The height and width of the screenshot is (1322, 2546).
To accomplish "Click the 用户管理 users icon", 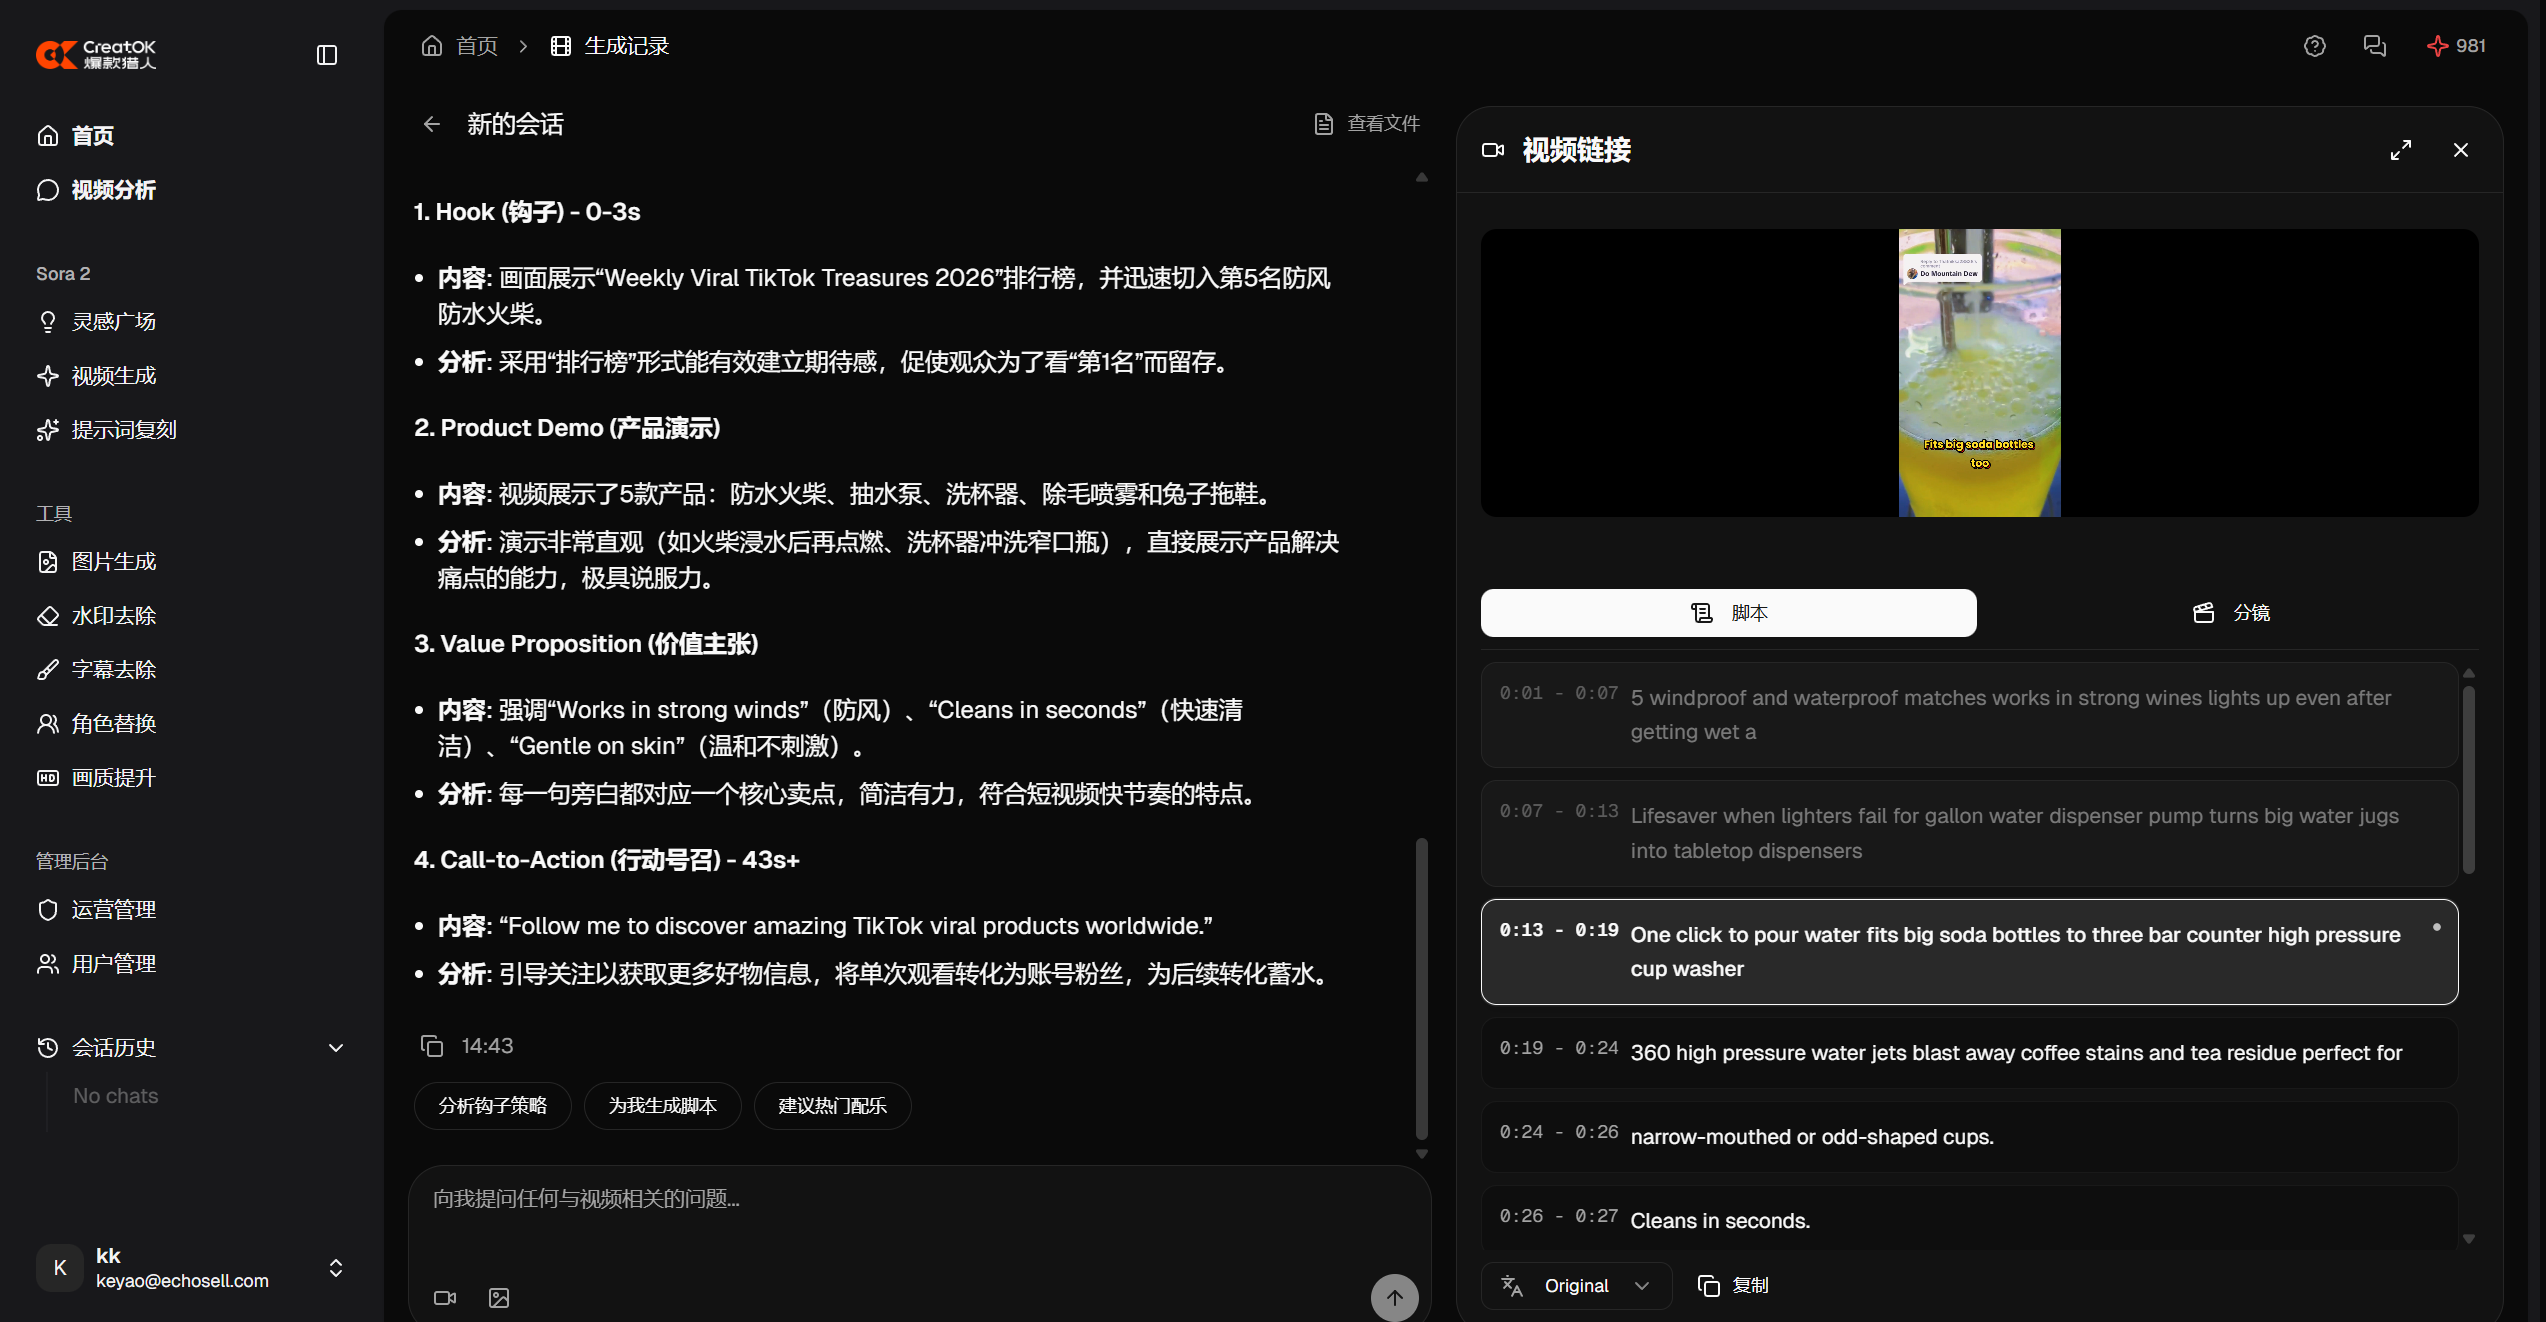I will [x=48, y=964].
